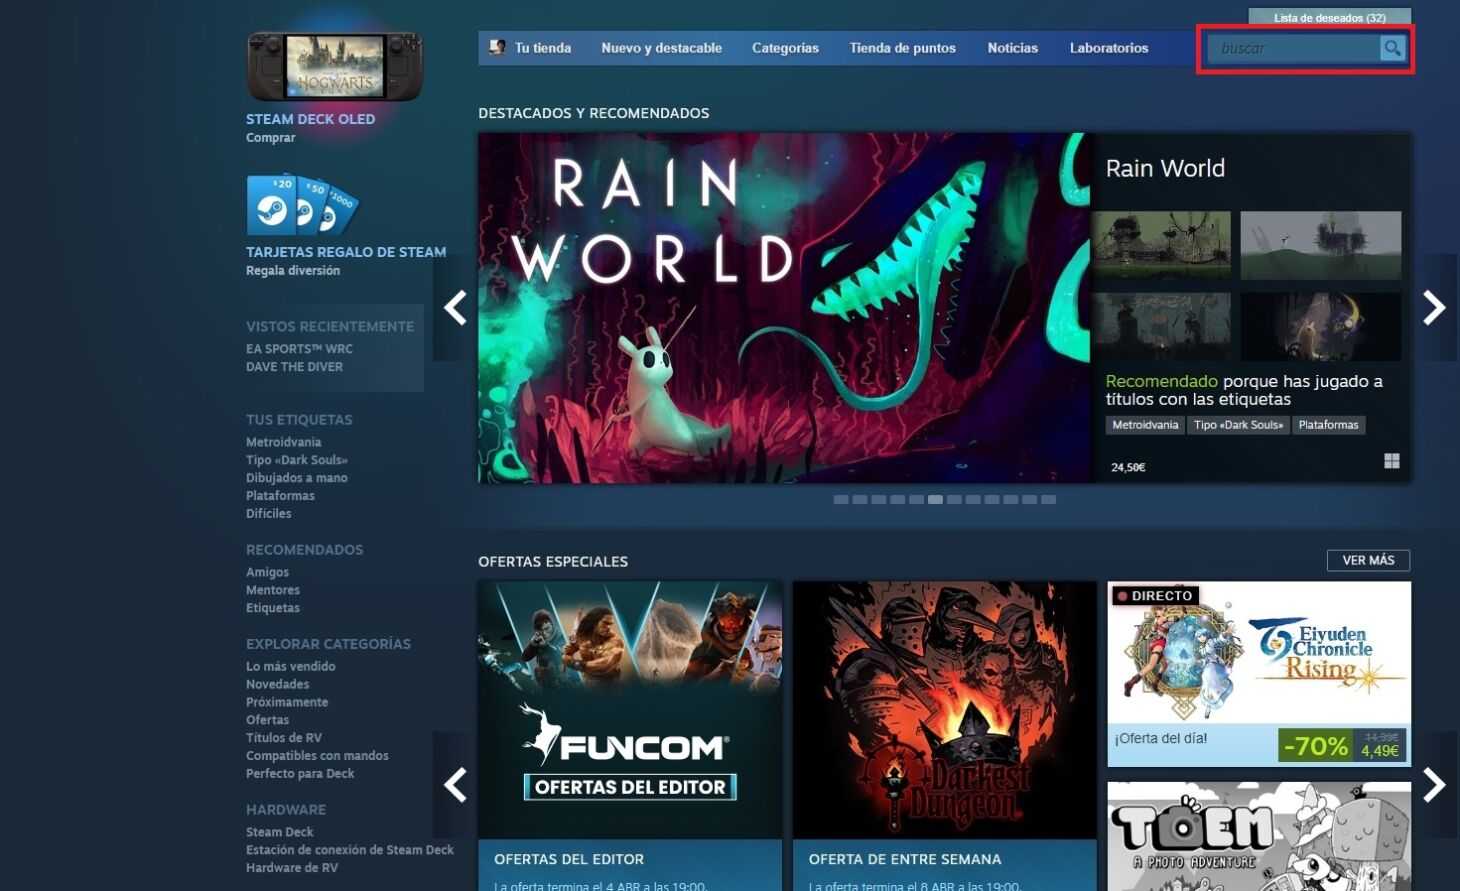Browse Novedades category

tap(277, 684)
